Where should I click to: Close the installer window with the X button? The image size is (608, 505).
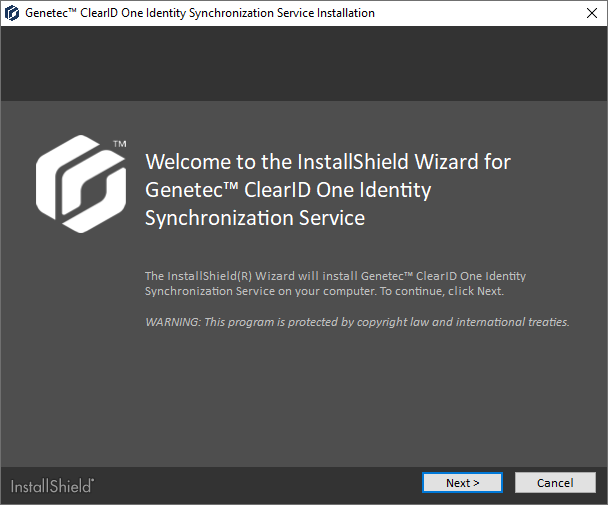pos(592,13)
